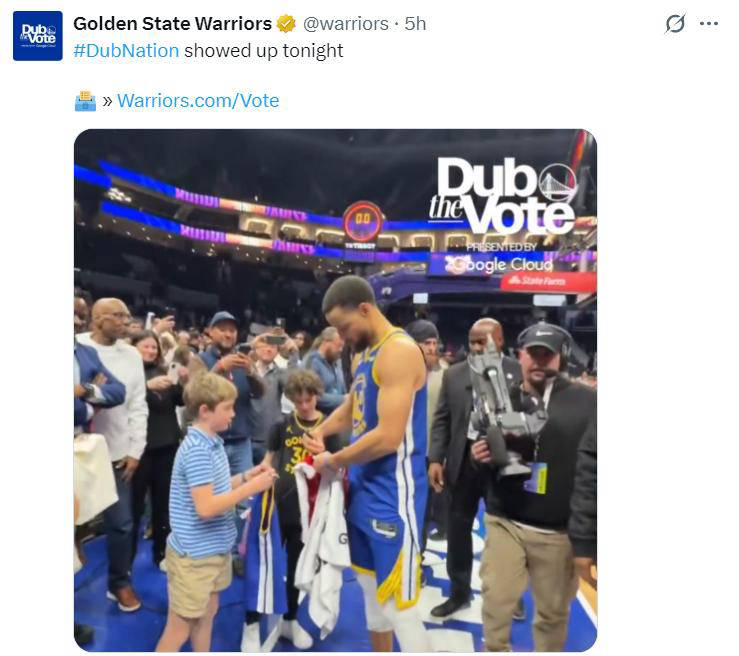Select the @warriors handle
The width and height of the screenshot is (739, 656).
coord(345,23)
